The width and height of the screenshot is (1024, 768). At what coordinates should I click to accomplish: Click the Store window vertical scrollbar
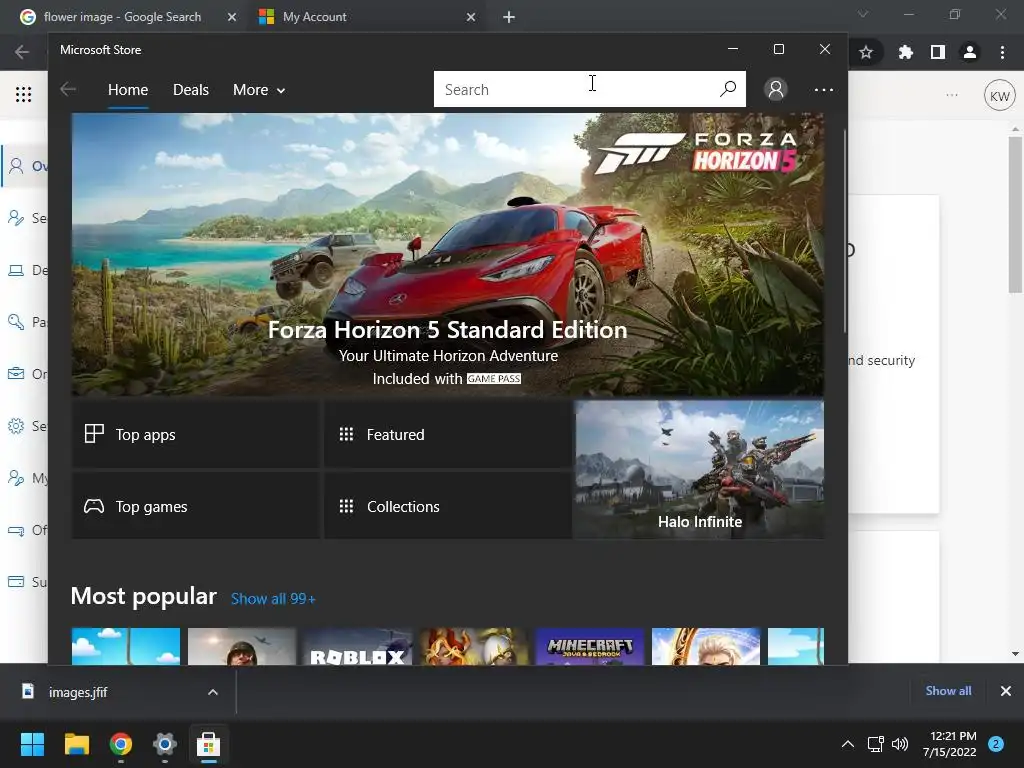point(844,232)
